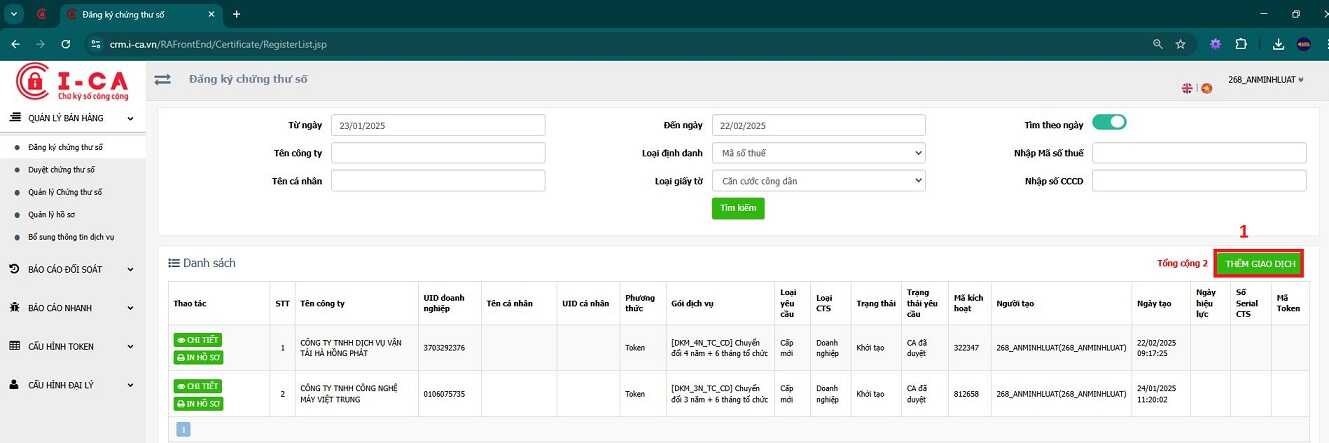Open site information icon in address bar
The width and height of the screenshot is (1329, 443).
point(96,44)
